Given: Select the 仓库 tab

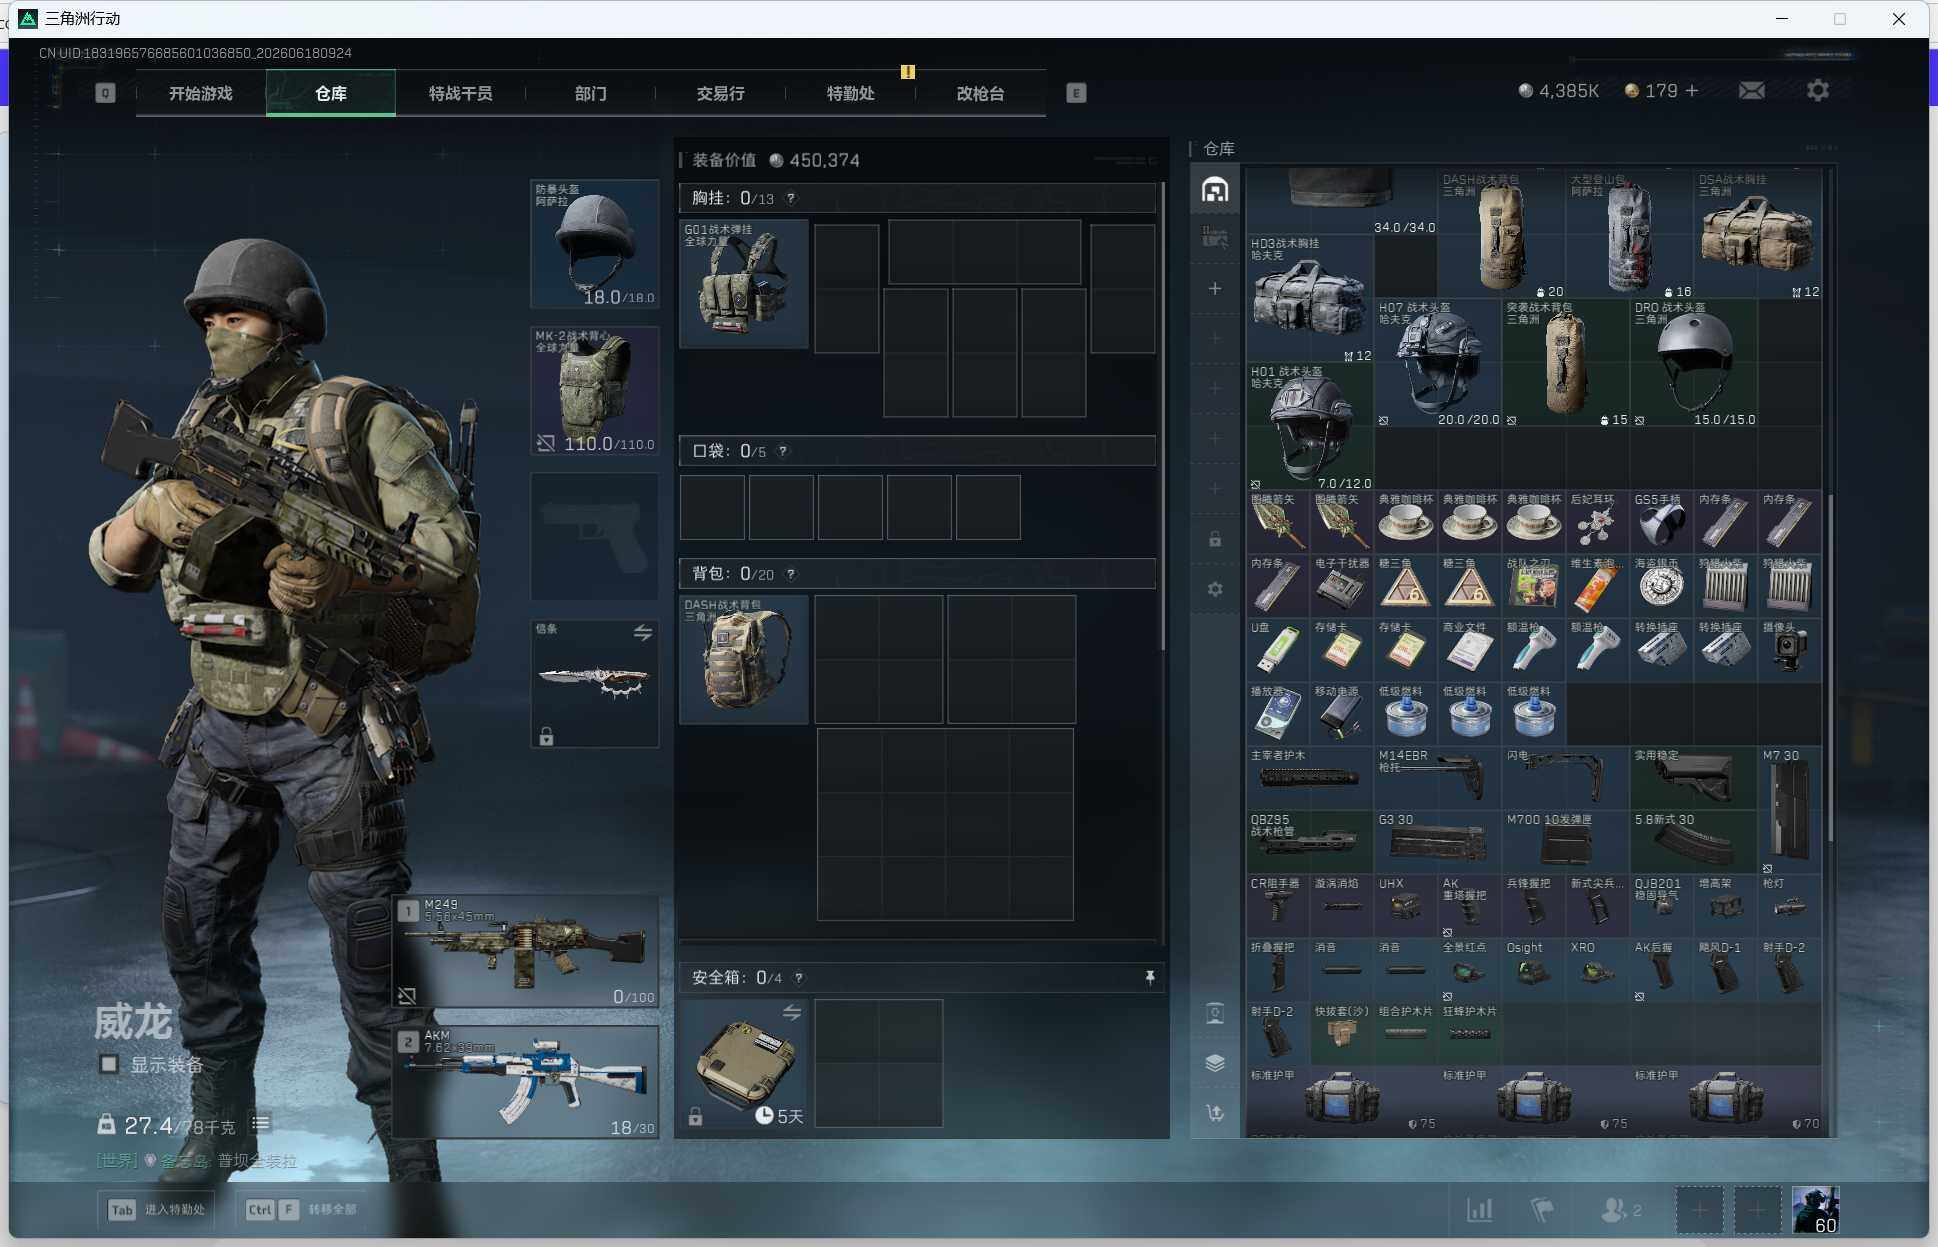Looking at the screenshot, I should 331,93.
